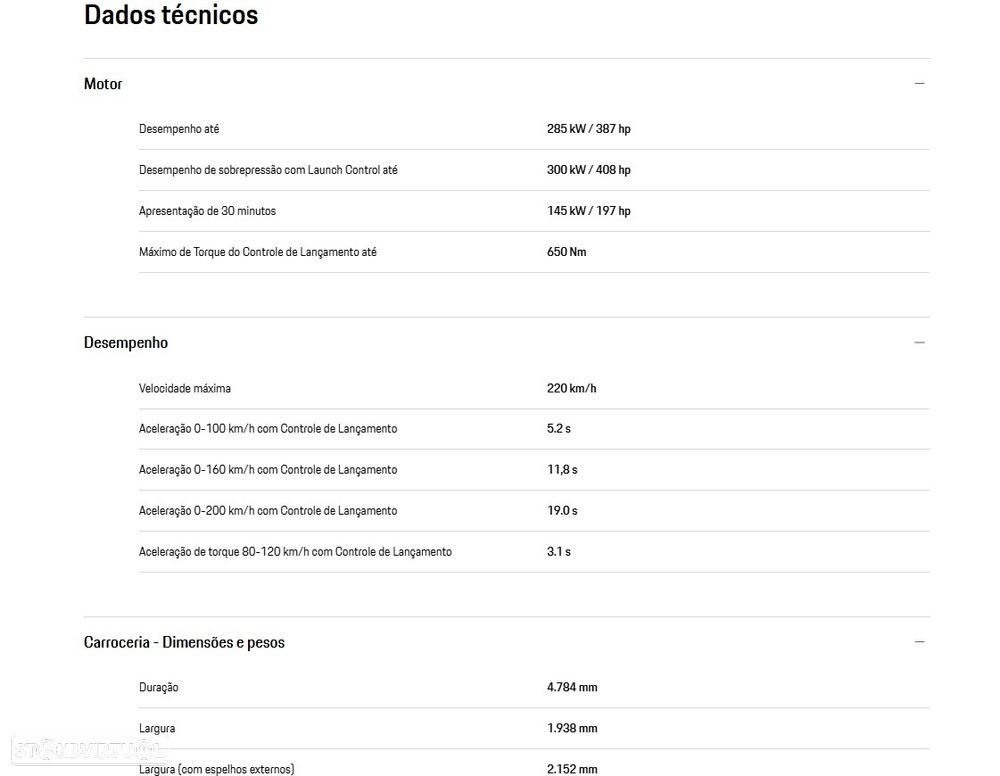The image size is (1000, 776).
Task: Click the Dados técnicos title
Action: [171, 15]
